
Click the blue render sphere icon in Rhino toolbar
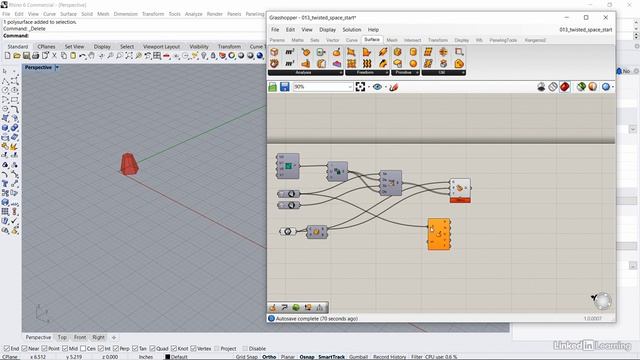[260, 56]
